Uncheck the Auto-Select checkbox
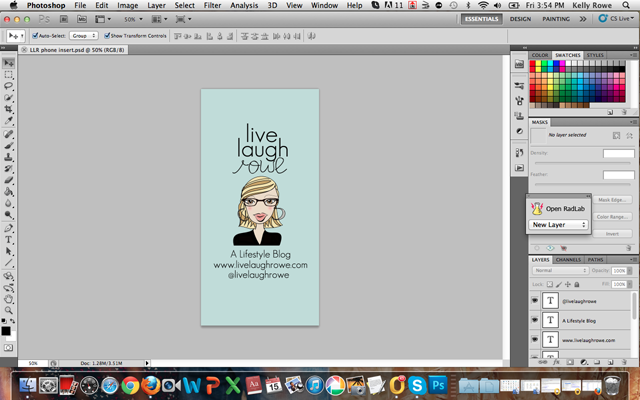 (33, 34)
